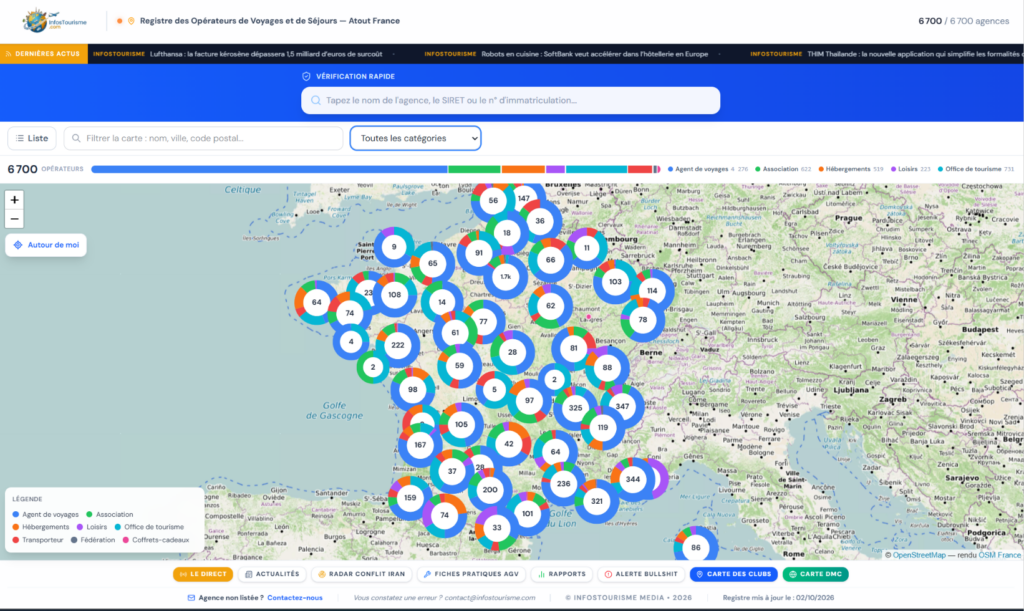Image resolution: width=1024 pixels, height=611 pixels.
Task: Click the Fédération legend entry
Action: (x=93, y=540)
